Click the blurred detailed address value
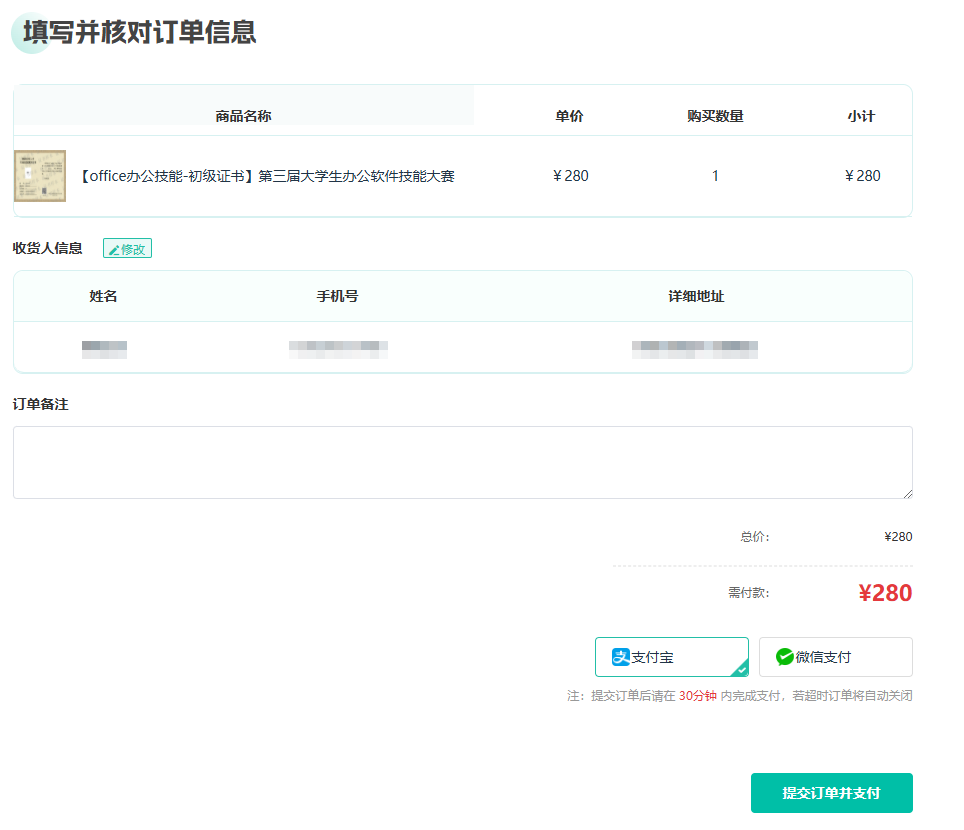Viewport: 964px width, 830px height. 695,349
